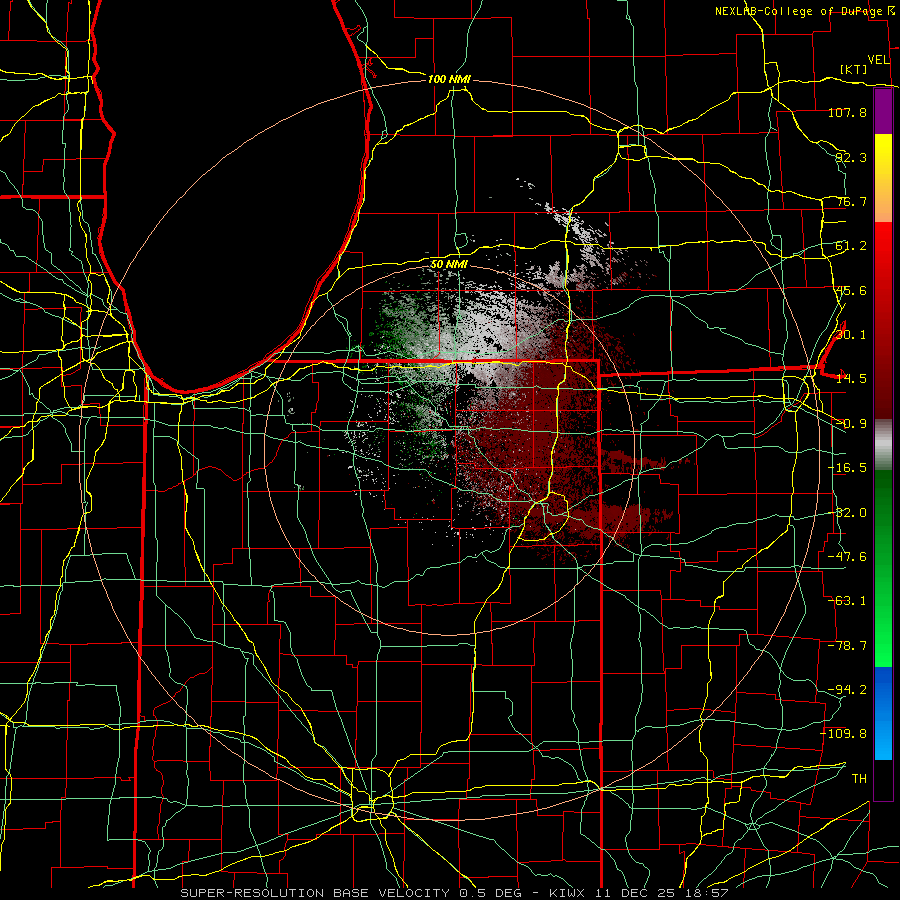This screenshot has height=900, width=900.
Task: Click the -16.5 legend value
Action: tap(847, 468)
